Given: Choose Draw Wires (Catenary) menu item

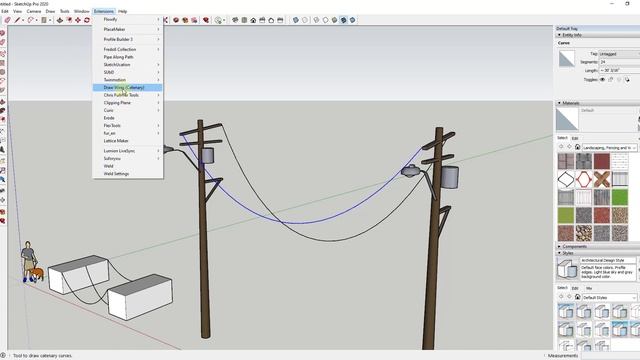Looking at the screenshot, I should coord(128,87).
